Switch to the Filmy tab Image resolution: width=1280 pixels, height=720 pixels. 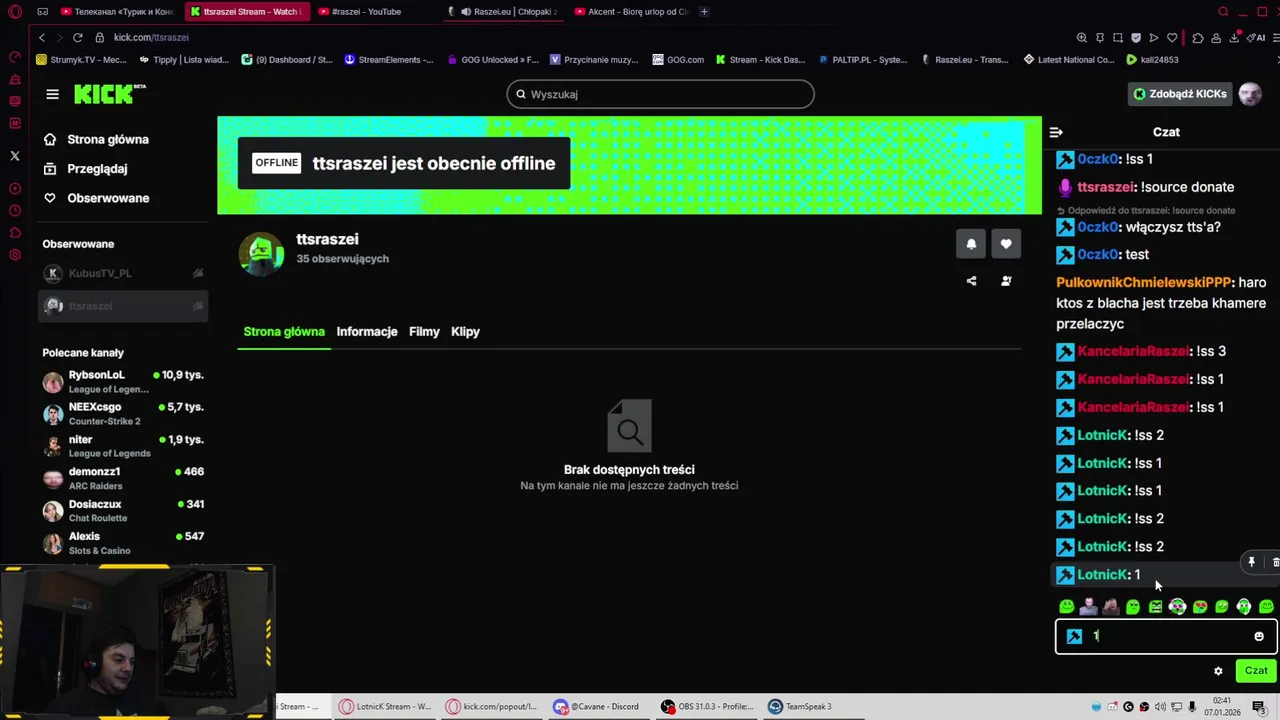(424, 332)
